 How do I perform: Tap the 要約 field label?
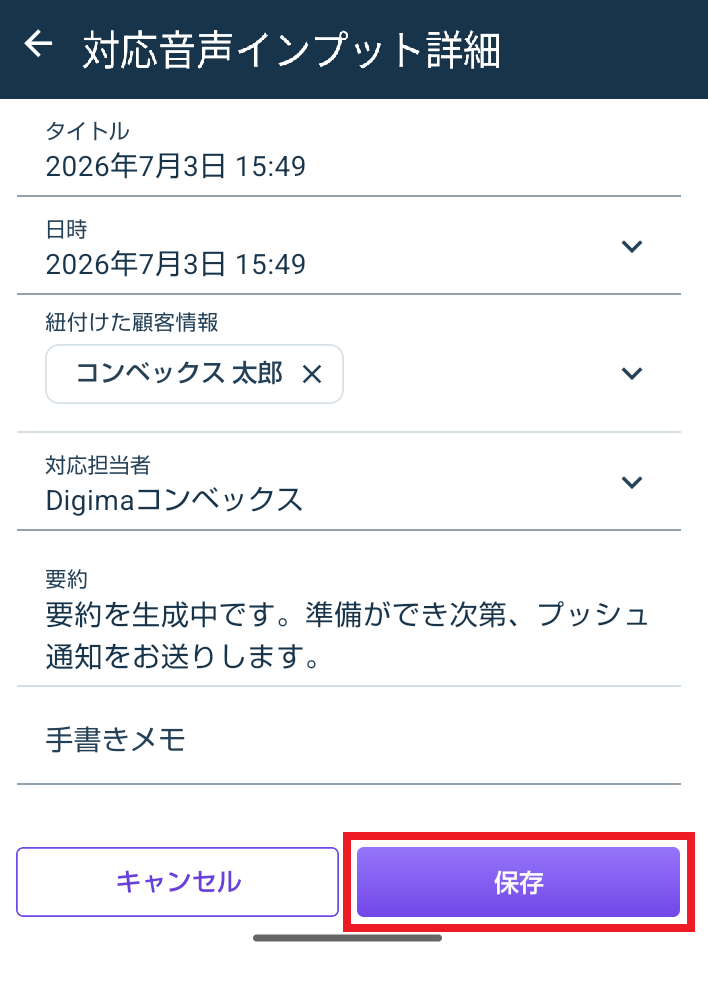coord(67,579)
